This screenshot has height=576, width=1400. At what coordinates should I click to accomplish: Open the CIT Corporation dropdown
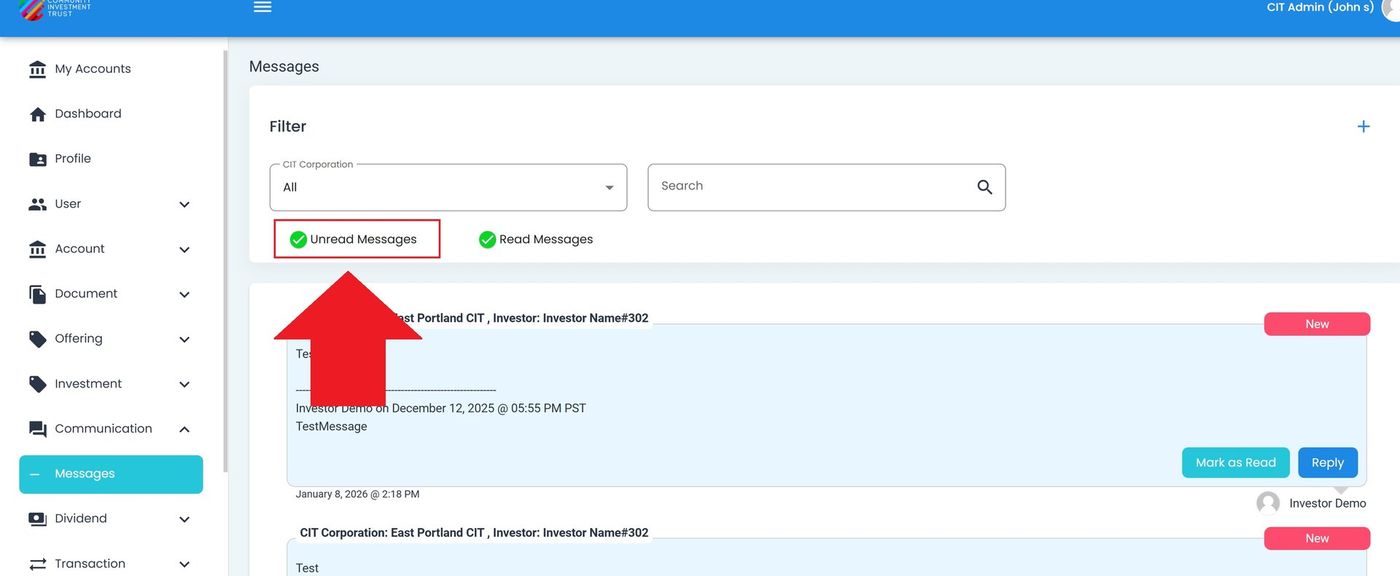(x=448, y=188)
